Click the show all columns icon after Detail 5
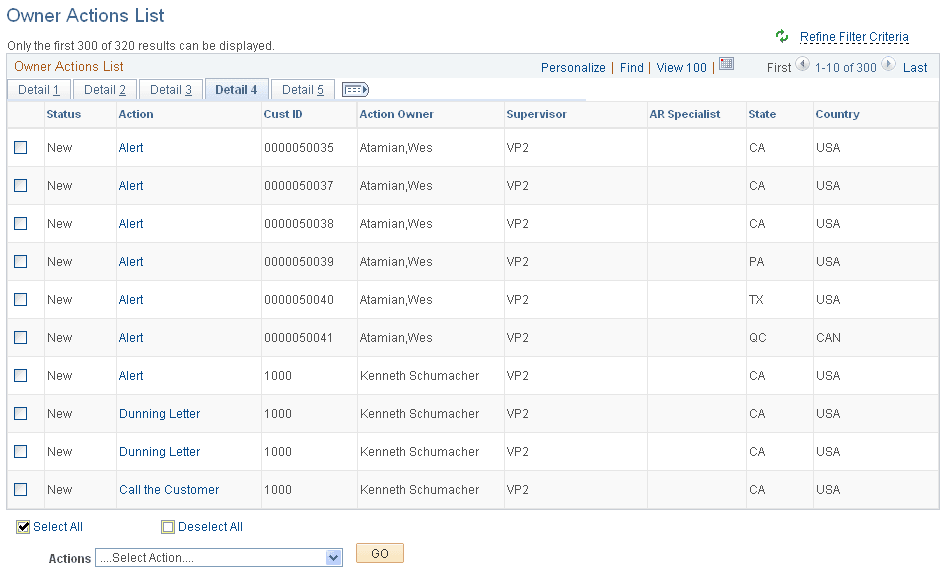Viewport: 941px width, 579px height. (x=355, y=89)
